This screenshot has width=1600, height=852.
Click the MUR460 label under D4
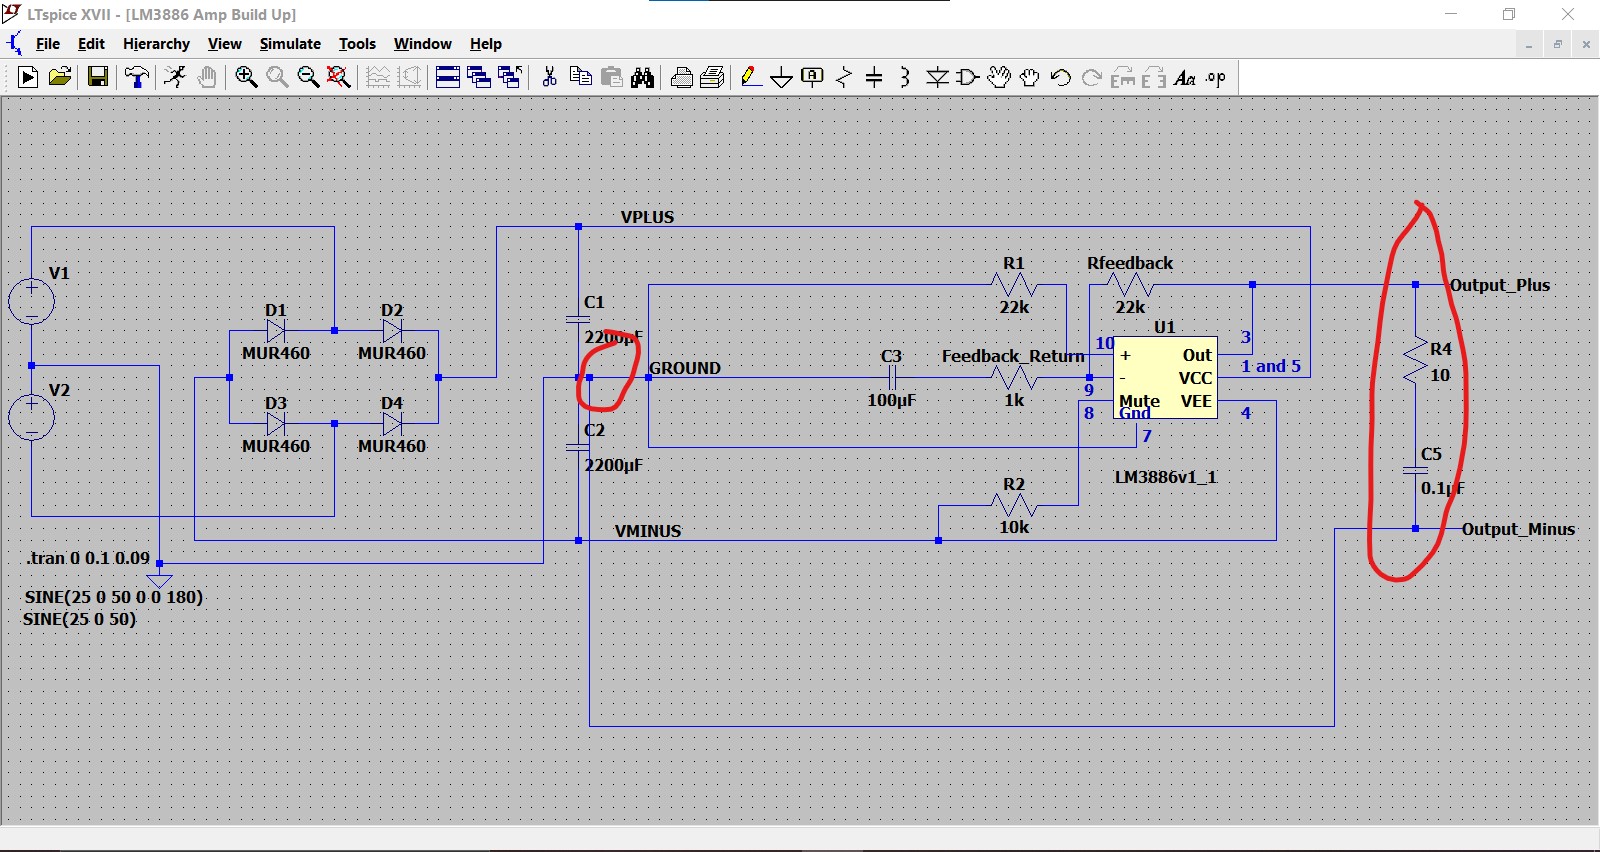(392, 446)
